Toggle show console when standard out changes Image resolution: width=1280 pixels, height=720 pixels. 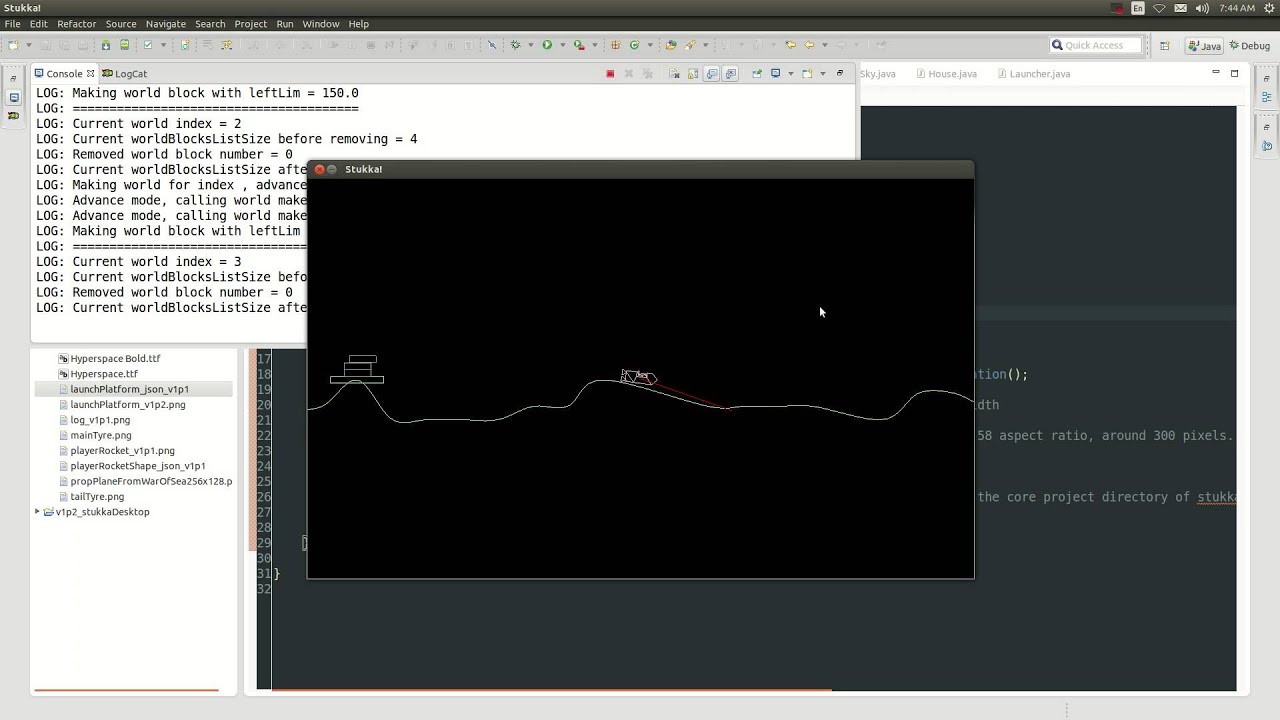(x=711, y=73)
